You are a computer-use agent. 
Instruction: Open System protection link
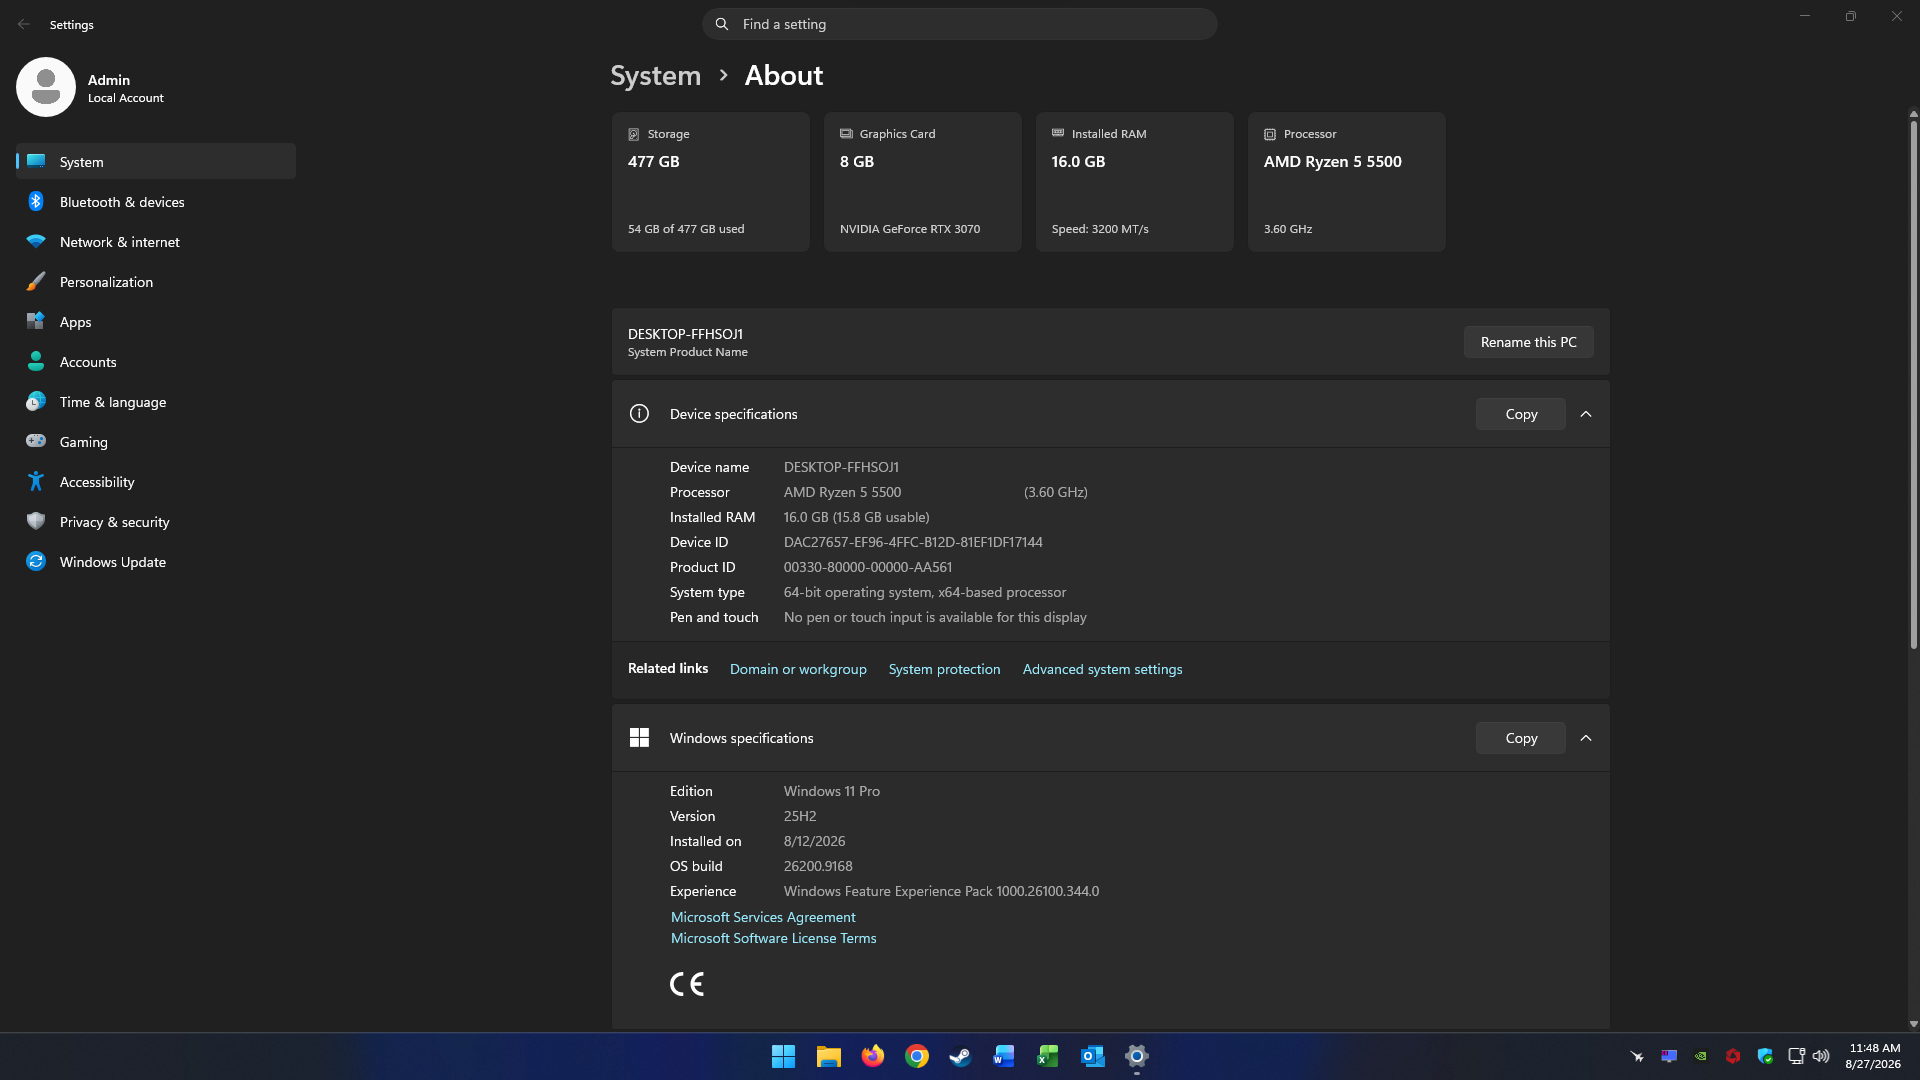coord(944,669)
